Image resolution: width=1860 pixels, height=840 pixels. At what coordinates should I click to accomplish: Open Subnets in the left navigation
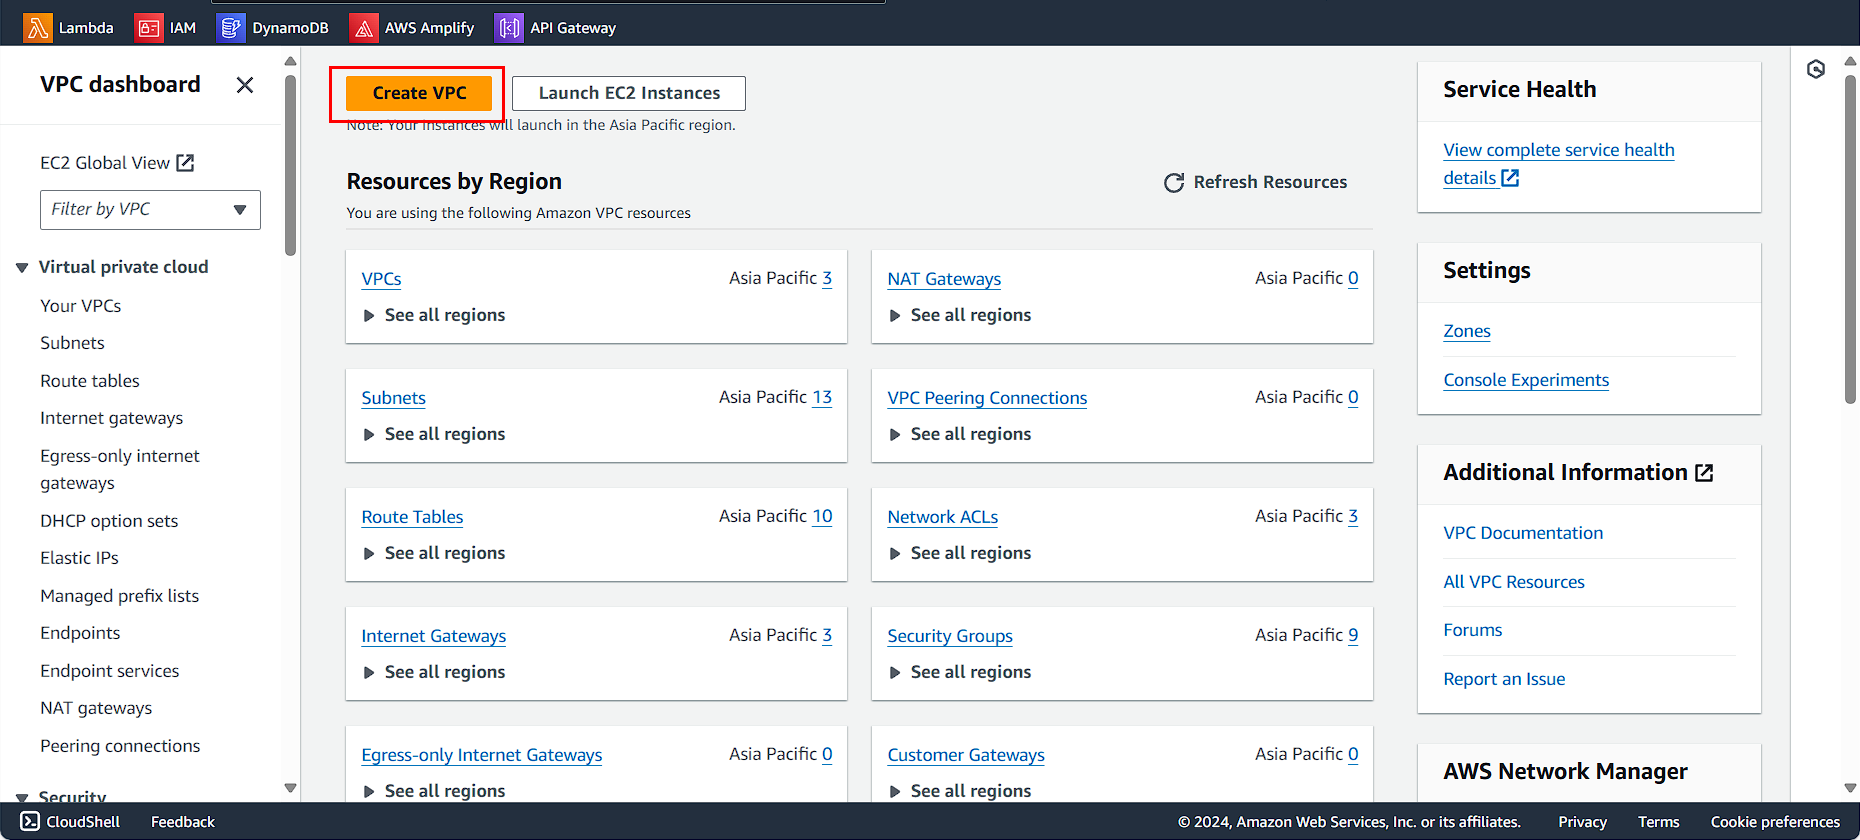tap(72, 343)
